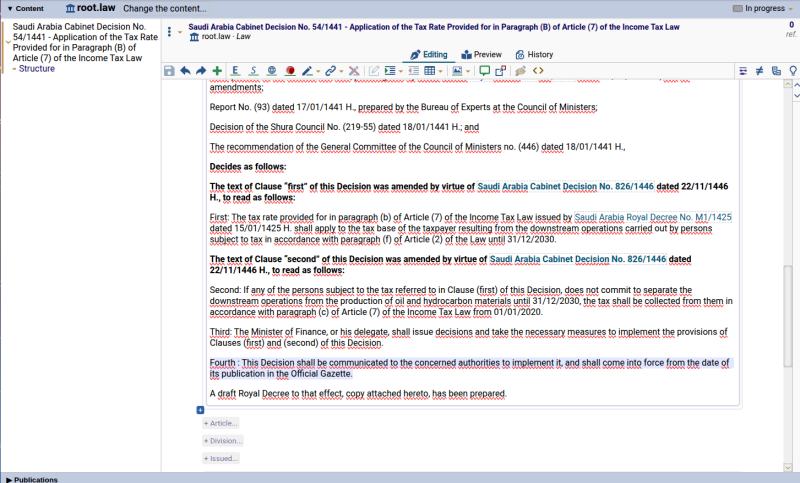This screenshot has height=483, width=800.
Task: Click Change the content... in header
Action: click(165, 9)
